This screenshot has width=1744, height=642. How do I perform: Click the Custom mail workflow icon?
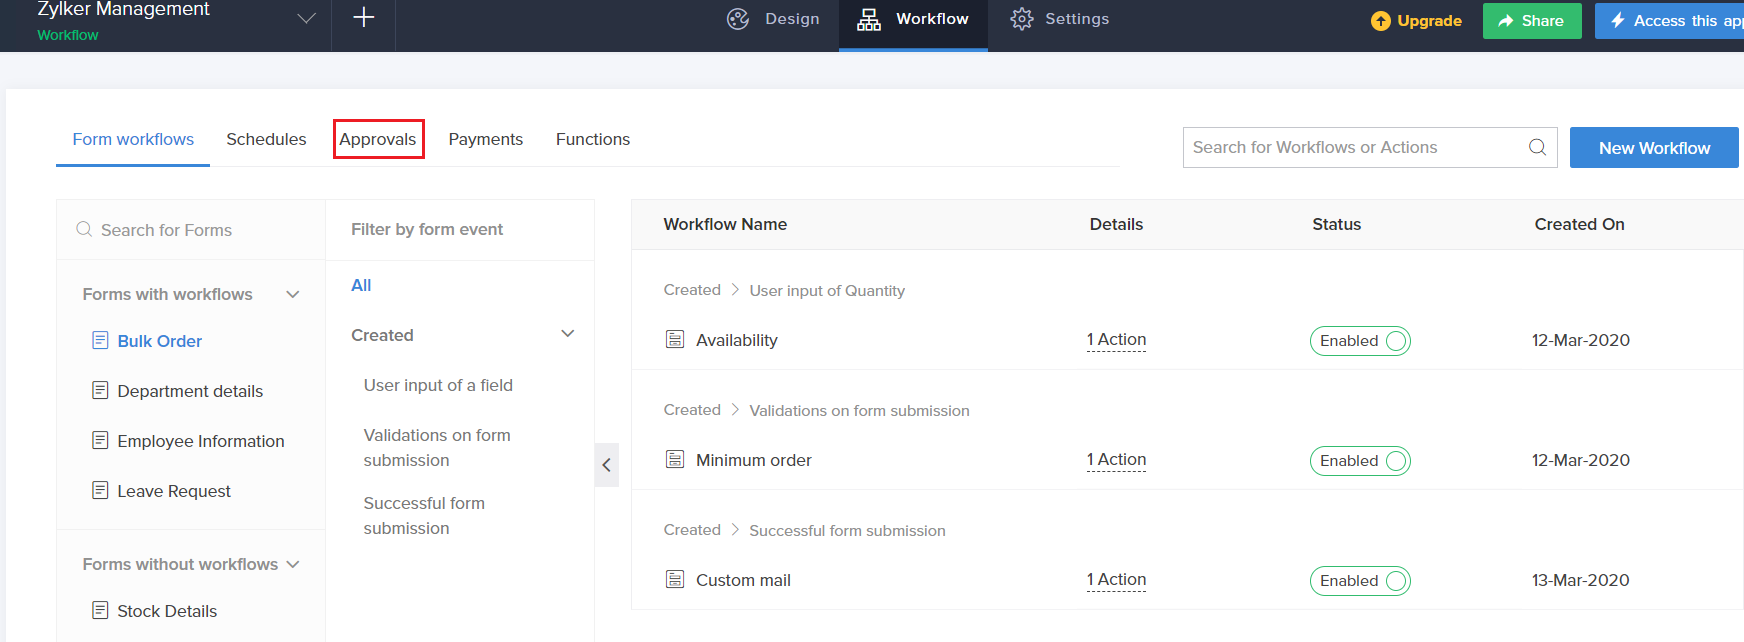675,580
